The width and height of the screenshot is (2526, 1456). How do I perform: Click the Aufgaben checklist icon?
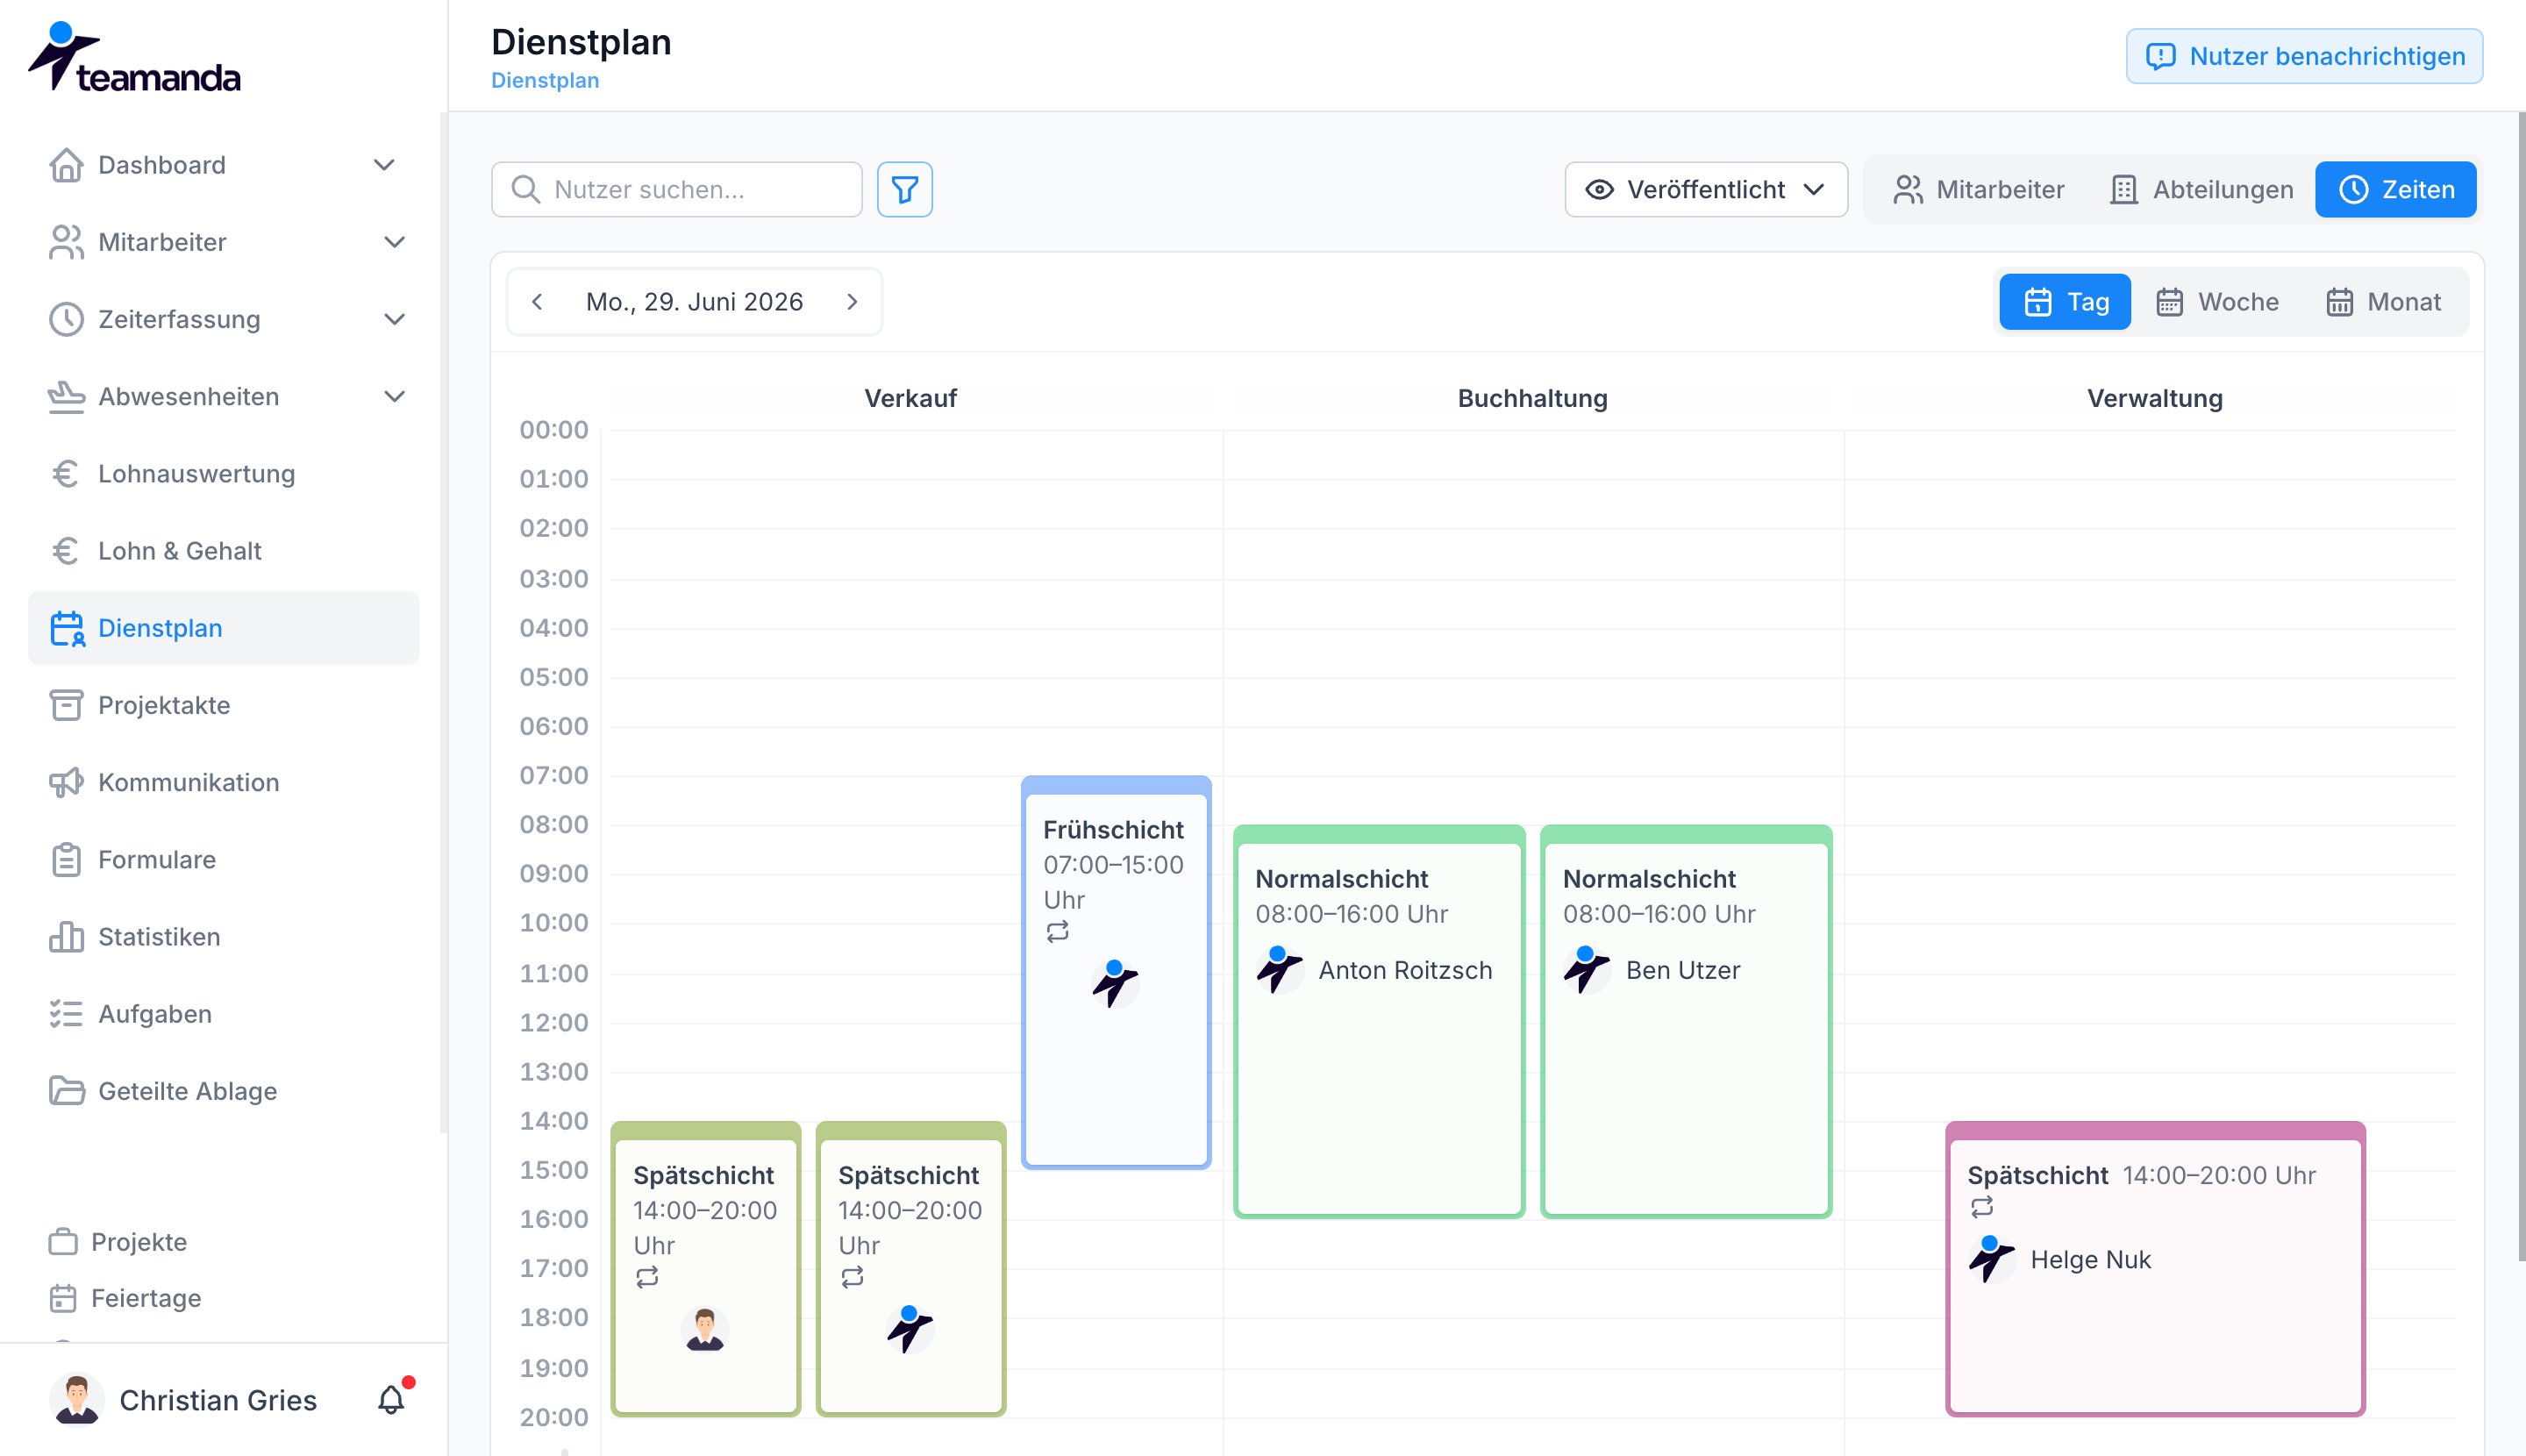tap(66, 1013)
